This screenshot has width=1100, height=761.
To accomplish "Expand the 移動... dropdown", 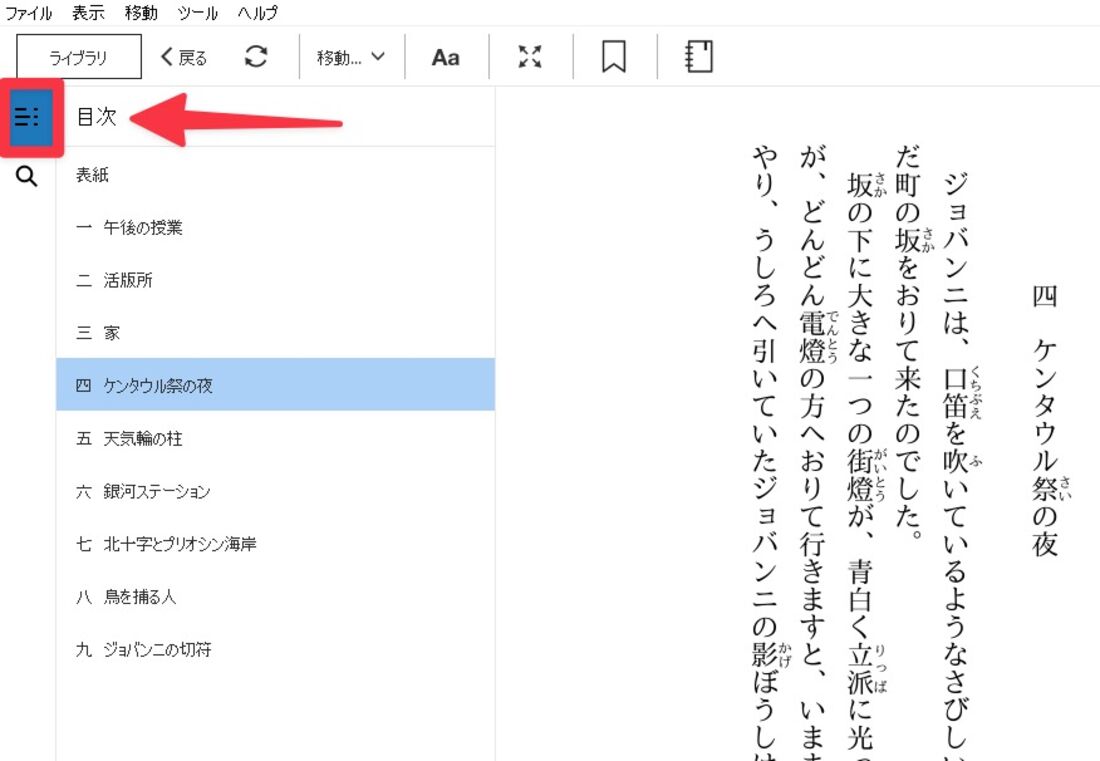I will coord(351,58).
